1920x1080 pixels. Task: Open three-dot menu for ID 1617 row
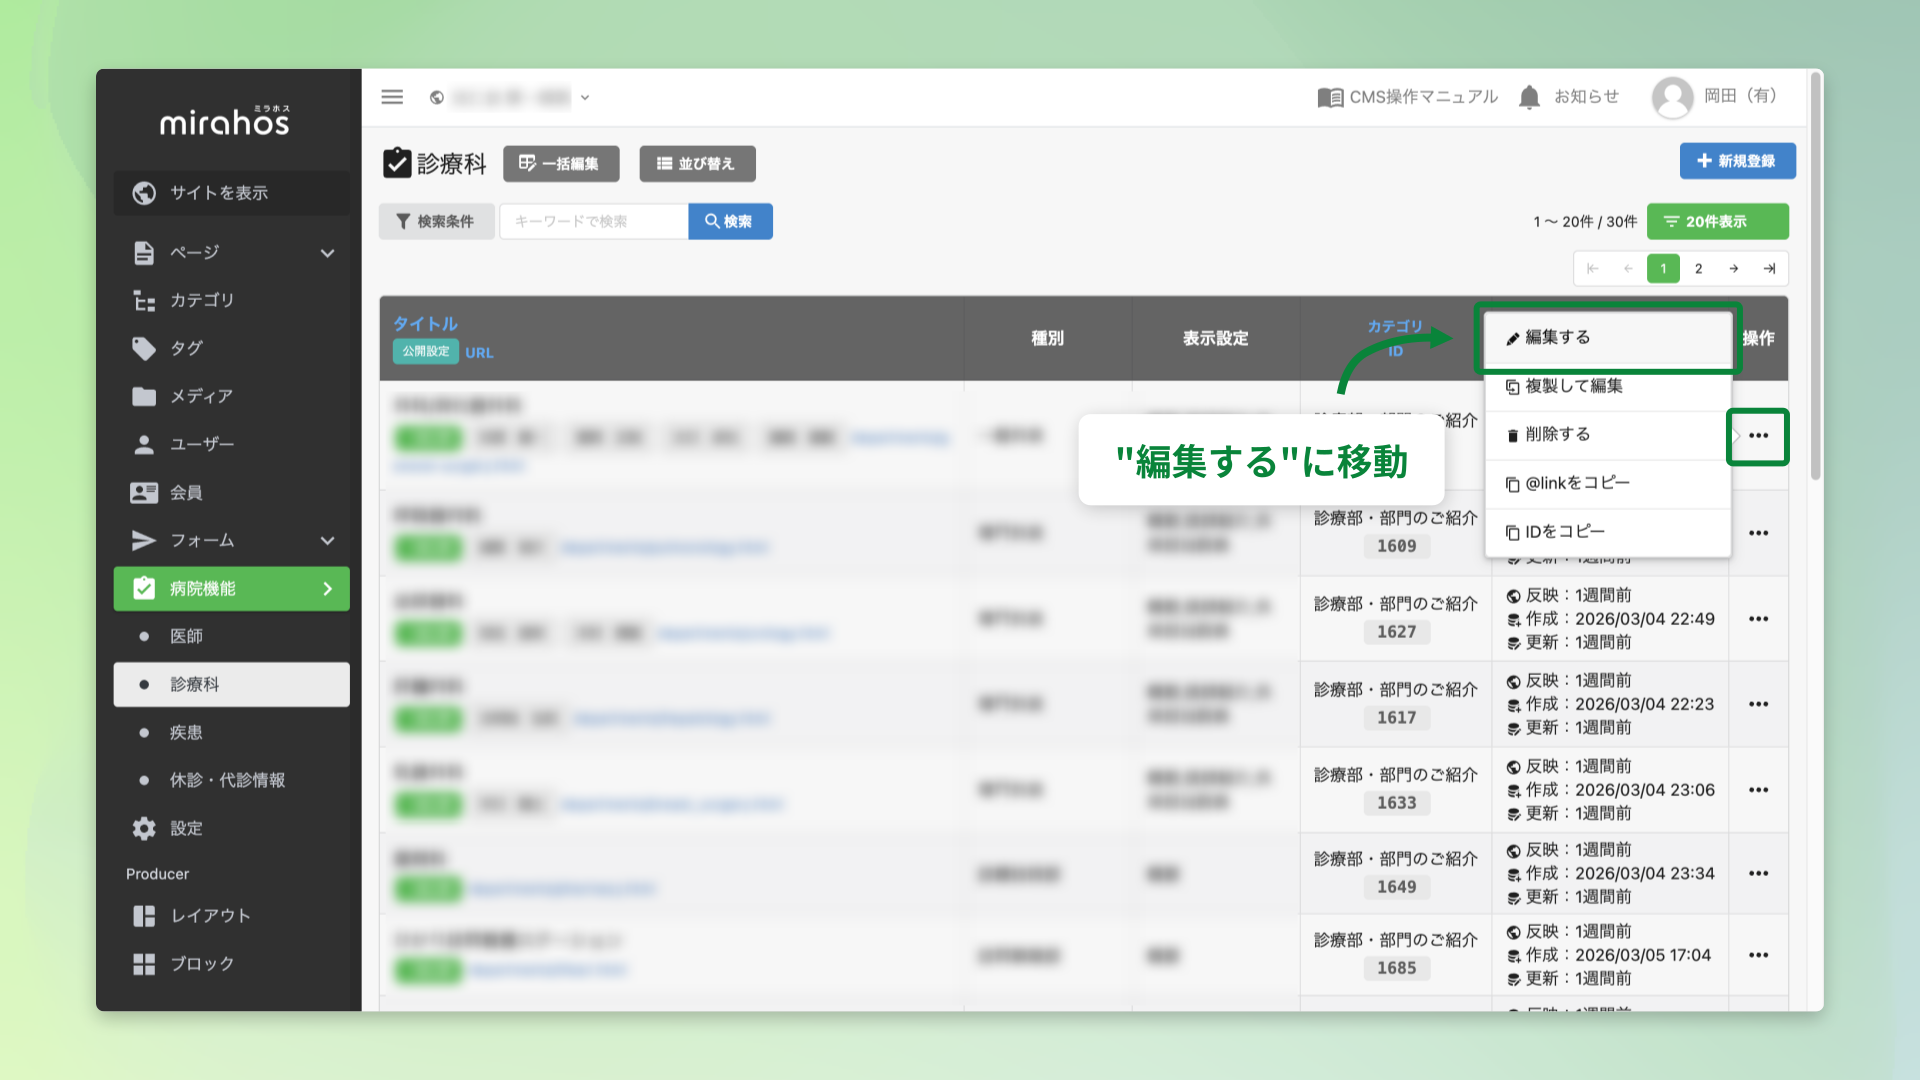[1759, 704]
